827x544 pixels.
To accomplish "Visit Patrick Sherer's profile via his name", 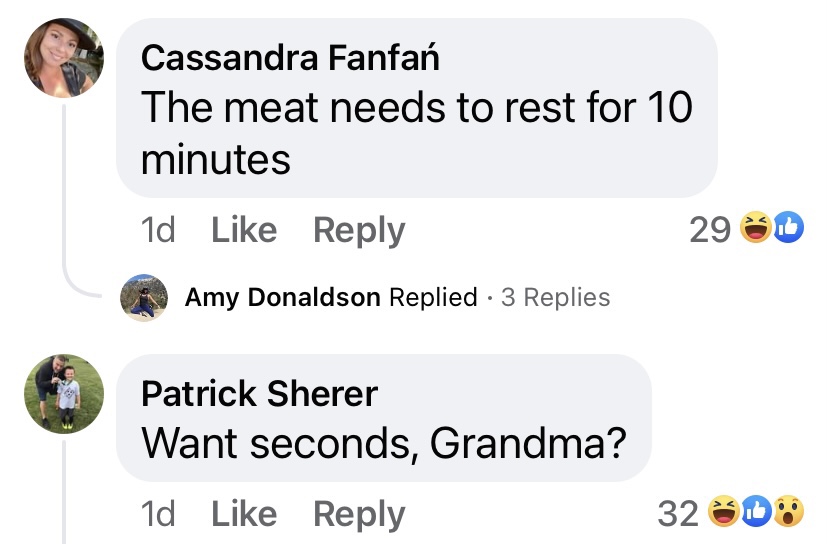I will coord(259,394).
